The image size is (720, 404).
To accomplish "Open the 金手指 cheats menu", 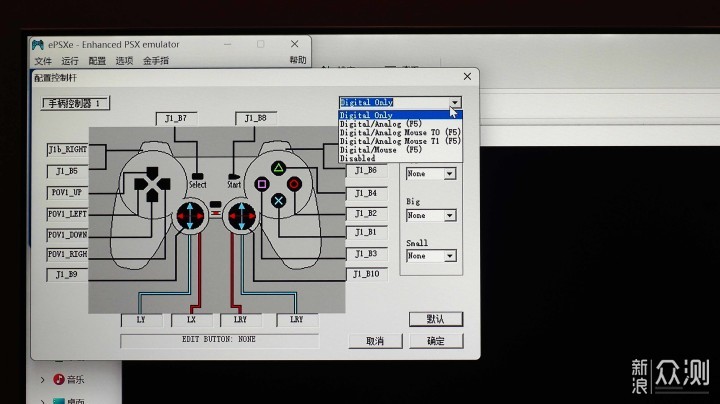I will point(156,61).
